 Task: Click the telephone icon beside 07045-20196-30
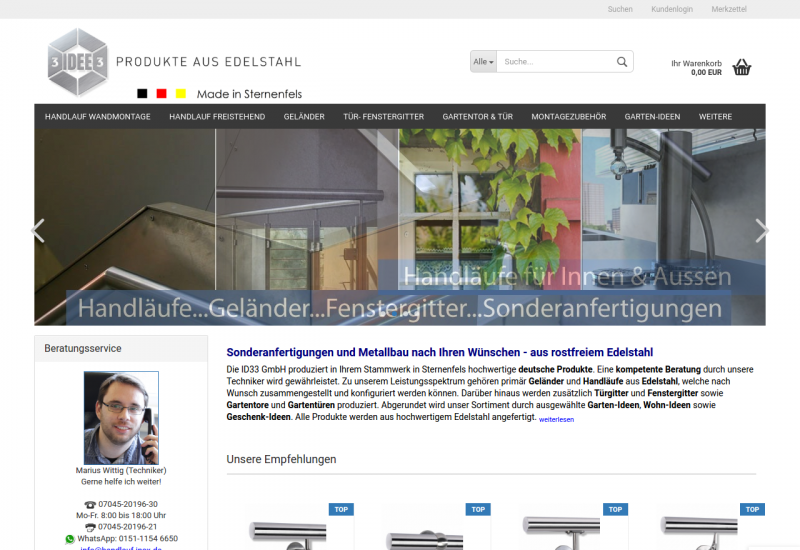(x=90, y=505)
